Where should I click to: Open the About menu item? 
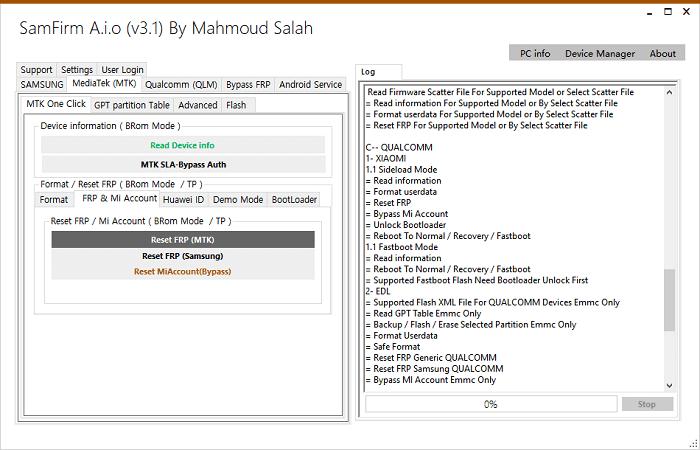pyautogui.click(x=662, y=54)
